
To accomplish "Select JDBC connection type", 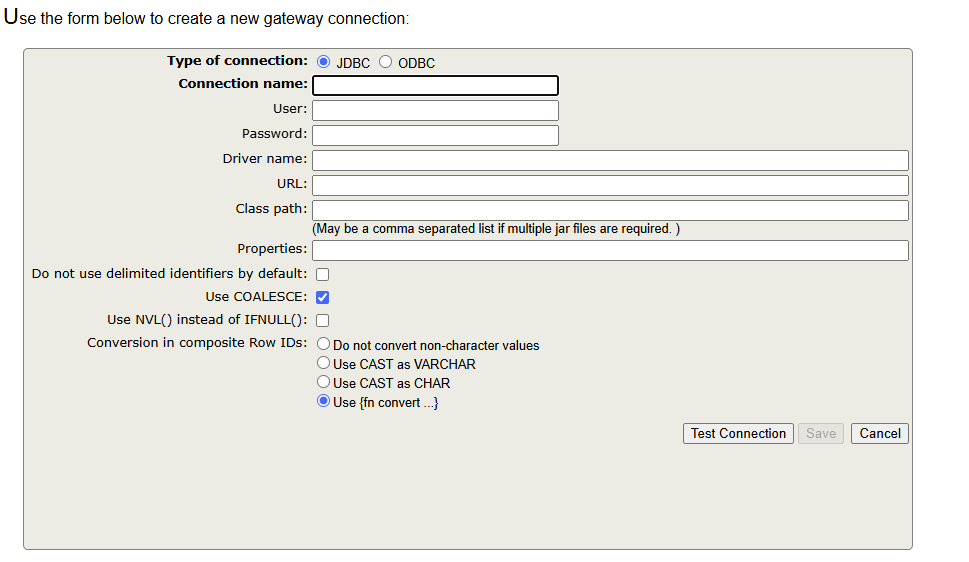I will point(323,62).
